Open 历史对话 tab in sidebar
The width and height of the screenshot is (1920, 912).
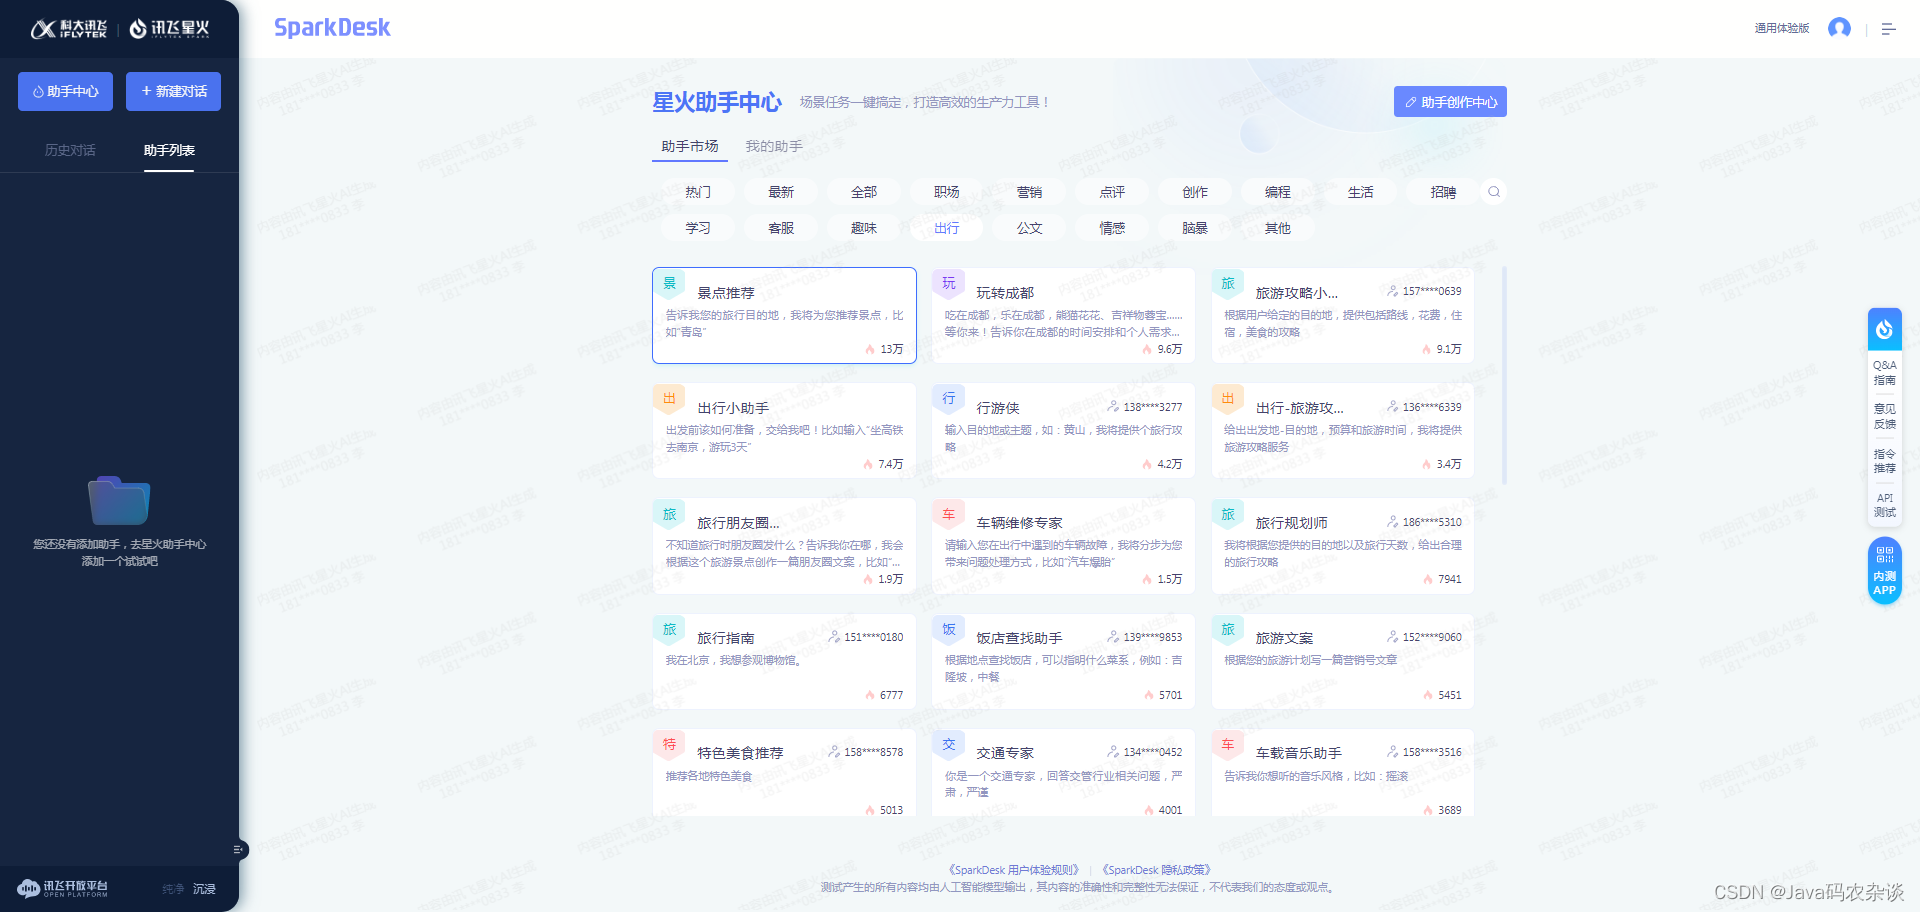pyautogui.click(x=70, y=151)
